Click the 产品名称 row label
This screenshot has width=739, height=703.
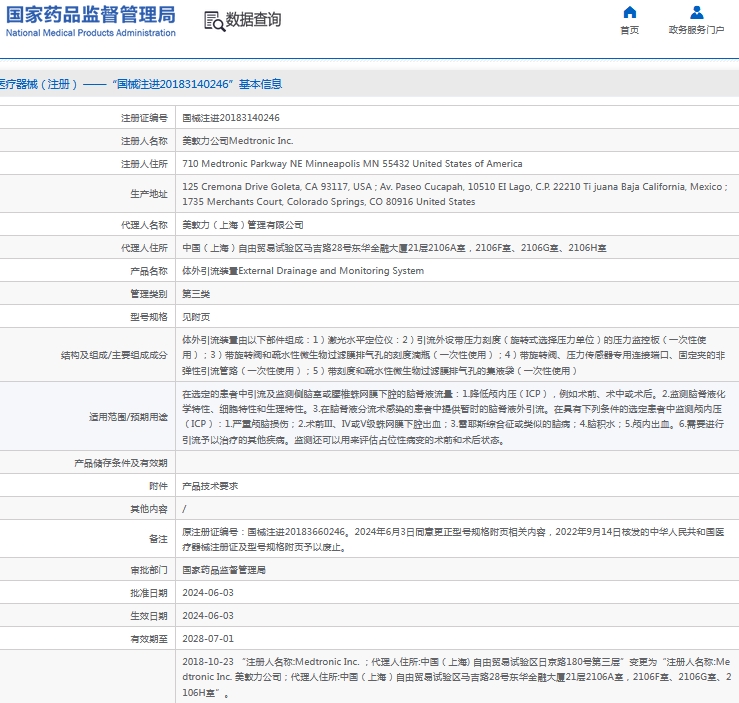[x=149, y=271]
